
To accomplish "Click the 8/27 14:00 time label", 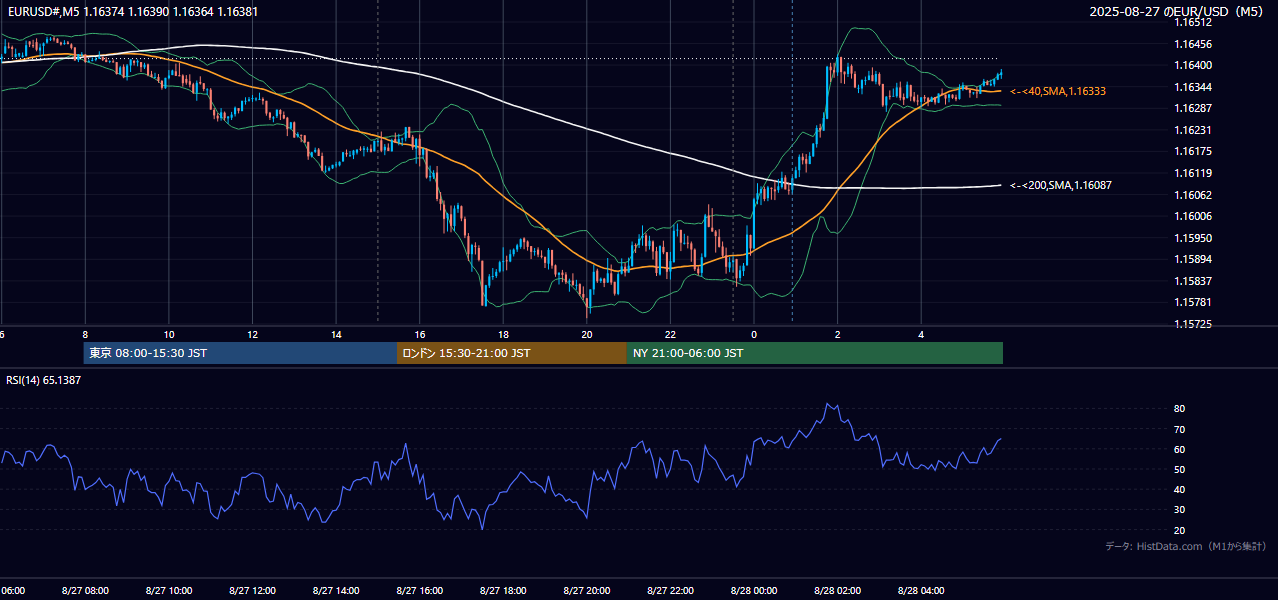I will point(336,590).
